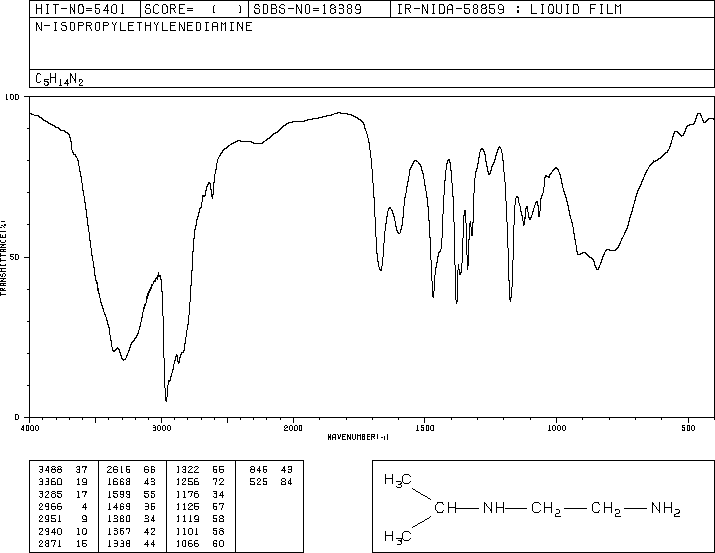Click the 100 tick label on transmittance axis

(12, 97)
